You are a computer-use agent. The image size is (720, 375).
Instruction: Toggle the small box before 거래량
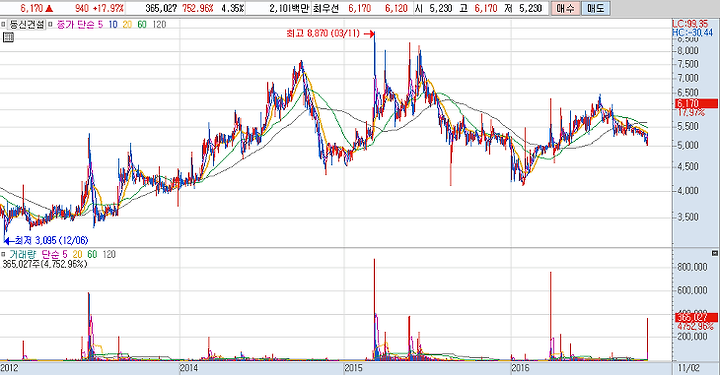(3, 254)
